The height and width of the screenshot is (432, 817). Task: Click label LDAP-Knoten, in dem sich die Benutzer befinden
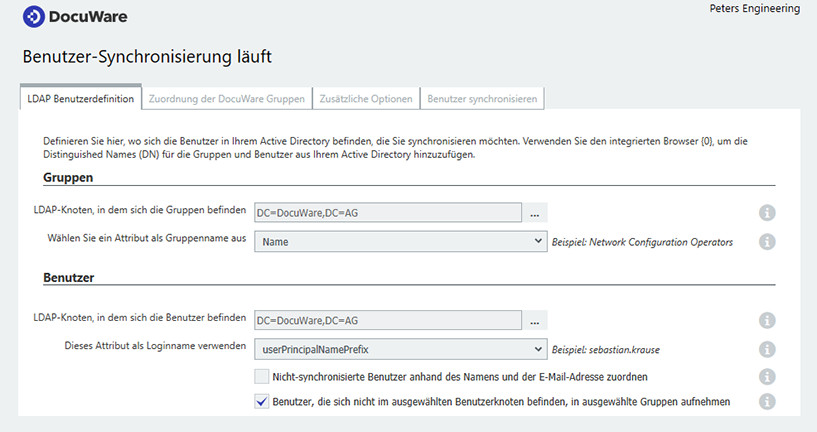pos(140,317)
